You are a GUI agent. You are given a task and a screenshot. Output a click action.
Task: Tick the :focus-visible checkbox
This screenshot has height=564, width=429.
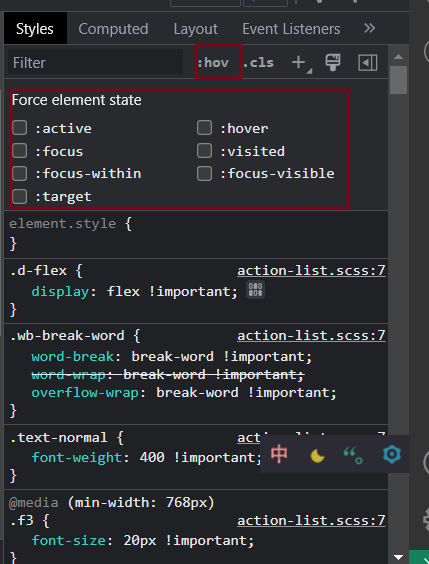tap(204, 173)
